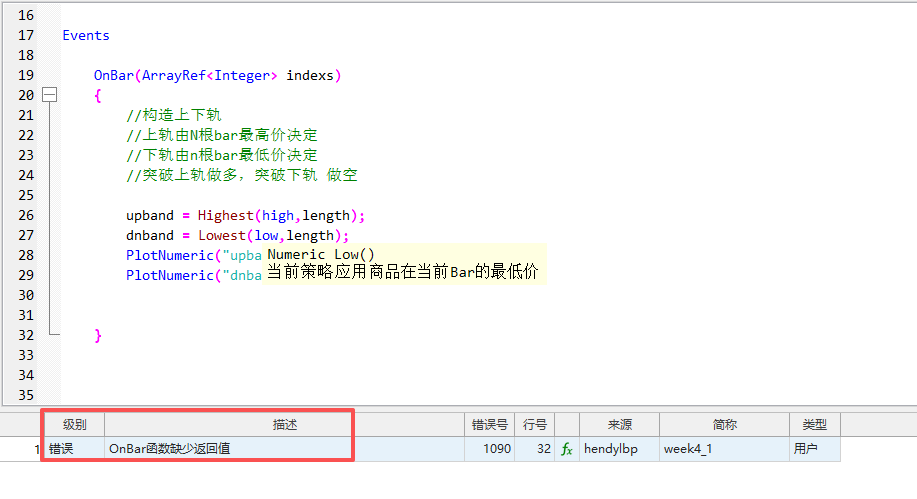Sort by 错误号 column header
The image size is (917, 499).
point(490,425)
